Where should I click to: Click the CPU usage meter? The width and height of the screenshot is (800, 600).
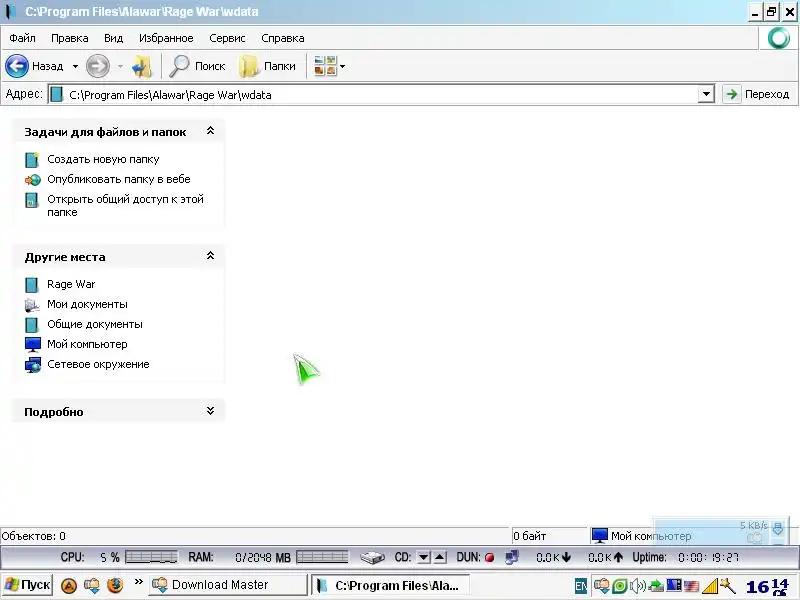(152, 557)
